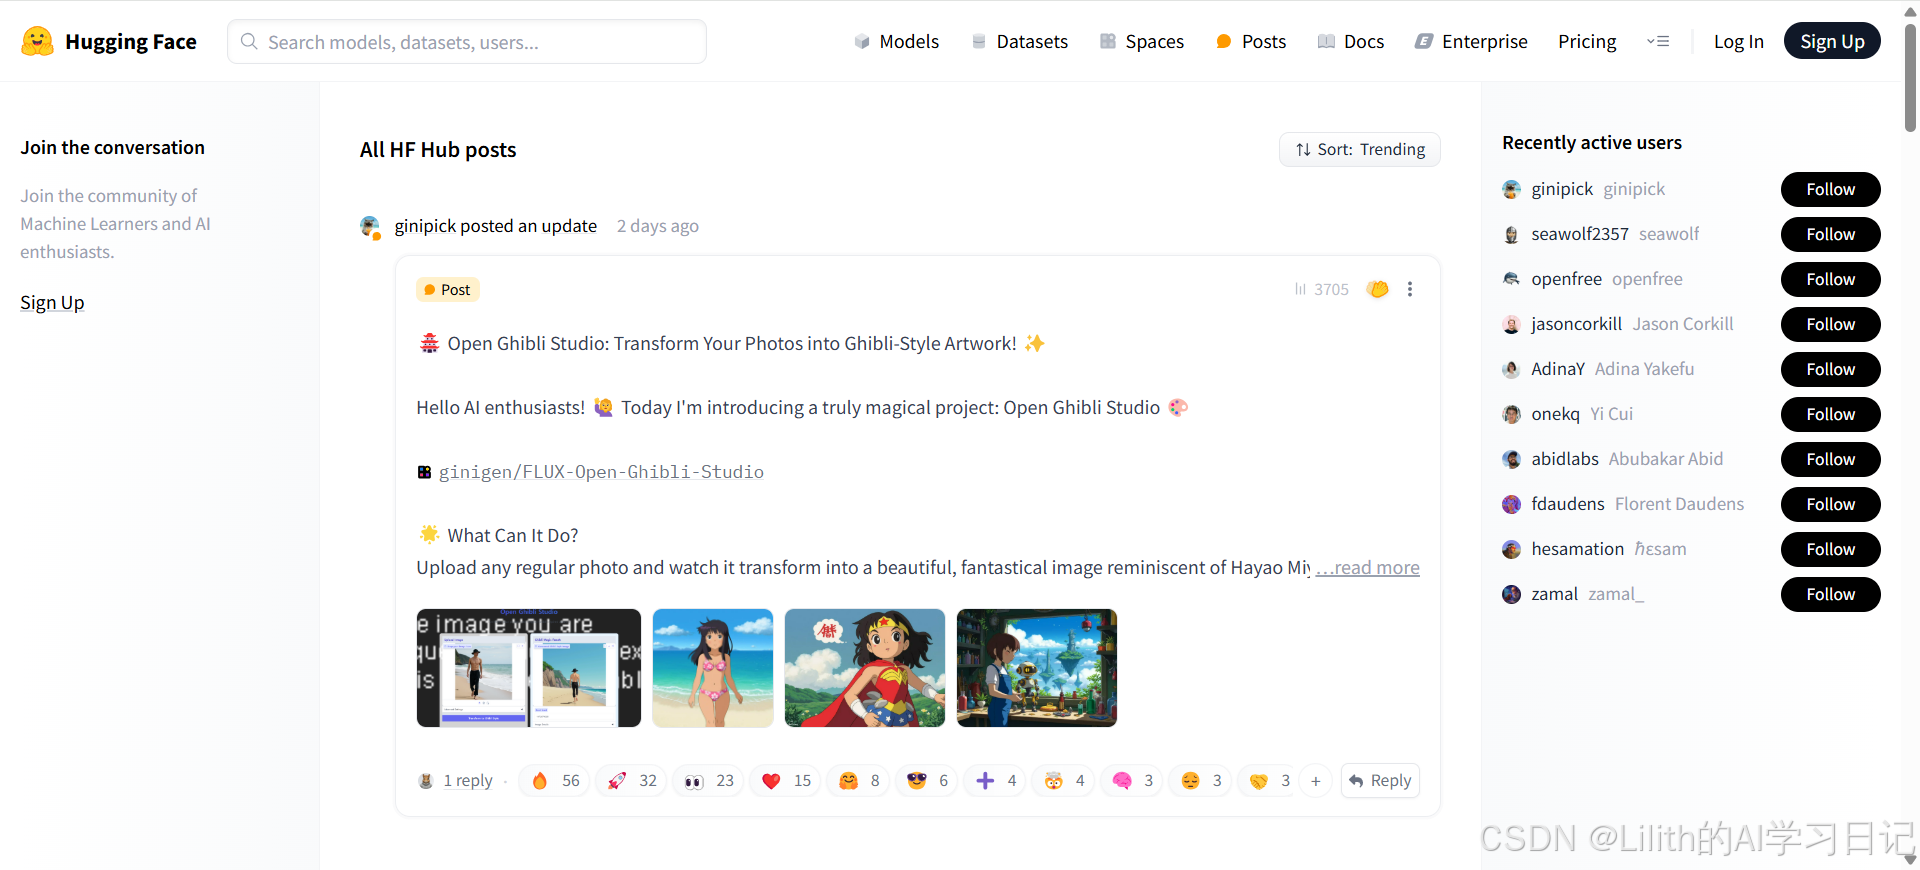Toggle the heart reaction with 15

tap(786, 781)
